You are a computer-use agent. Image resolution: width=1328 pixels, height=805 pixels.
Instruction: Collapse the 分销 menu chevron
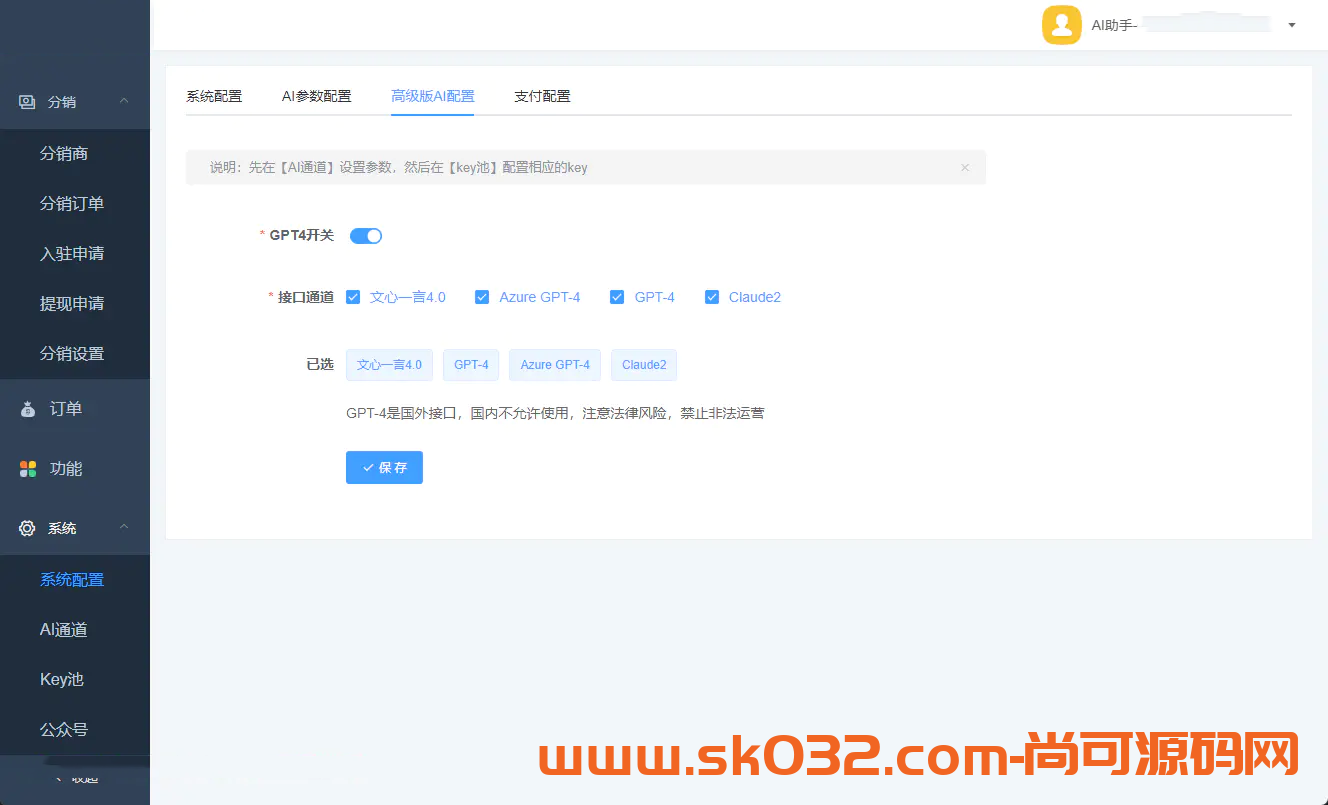[124, 101]
